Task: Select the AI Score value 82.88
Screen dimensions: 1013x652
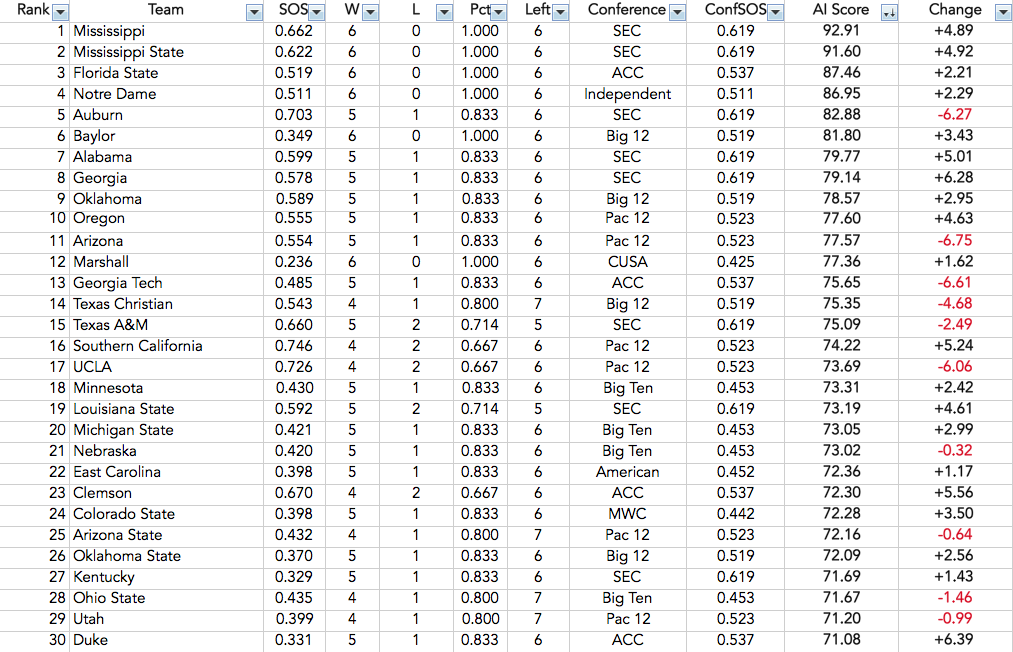Action: tap(841, 114)
